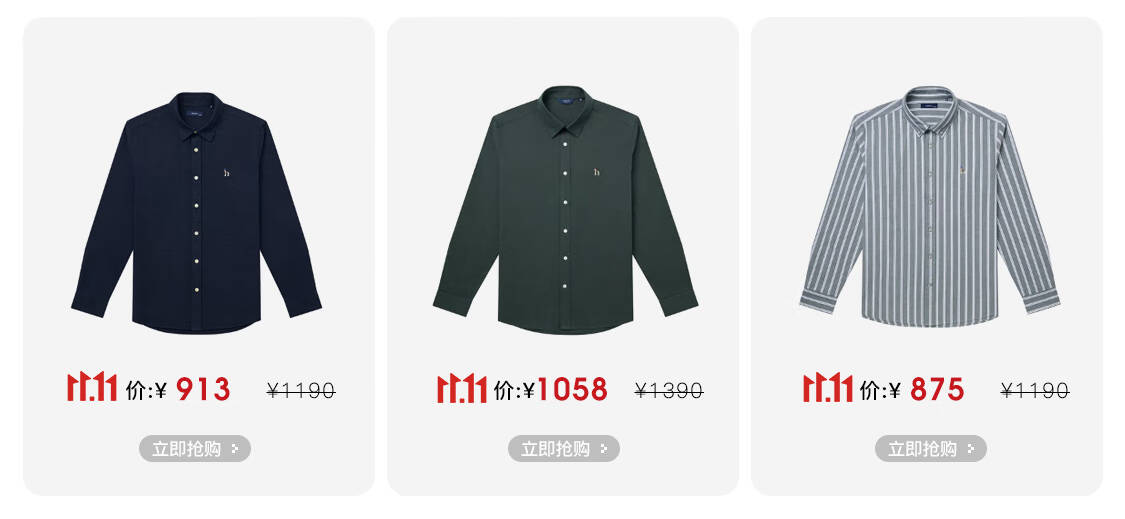
Task: Click the arrow icon in navy shirt's buy button
Action: [235, 449]
